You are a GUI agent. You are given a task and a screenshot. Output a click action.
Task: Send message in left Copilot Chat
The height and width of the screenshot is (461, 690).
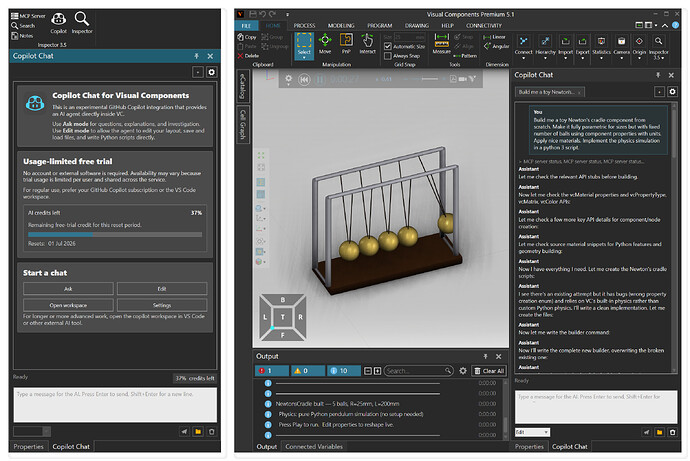coord(184,432)
